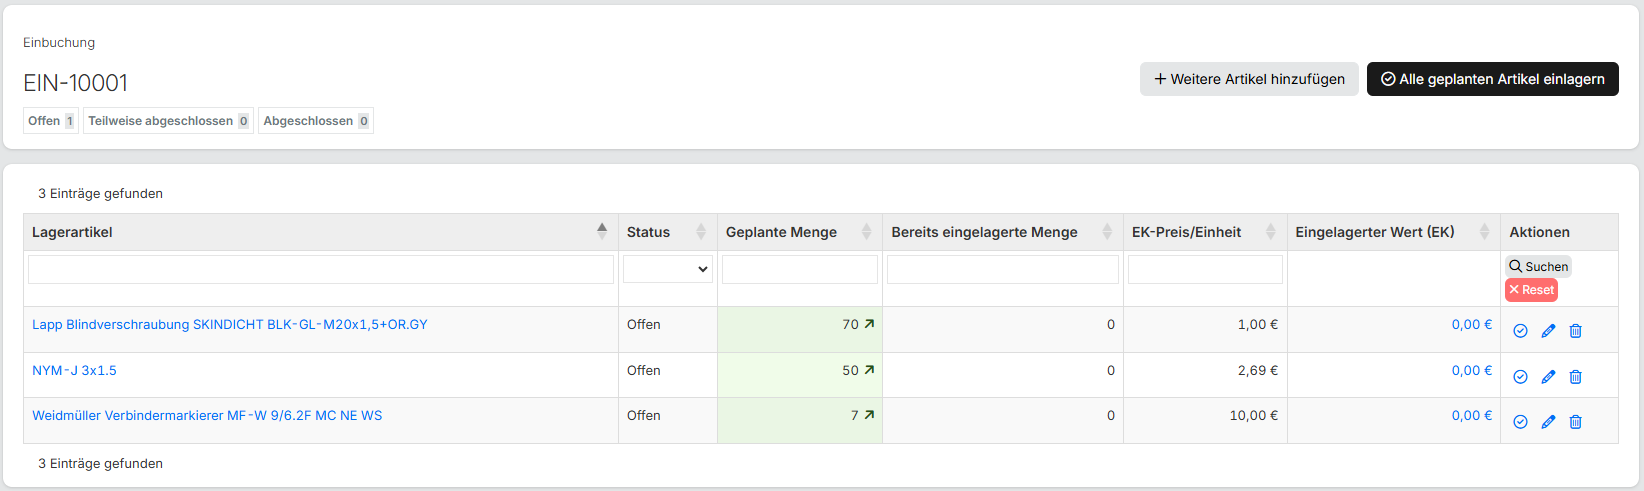Select the Teilweise abgeschlossen tab
This screenshot has width=1644, height=491.
(167, 121)
